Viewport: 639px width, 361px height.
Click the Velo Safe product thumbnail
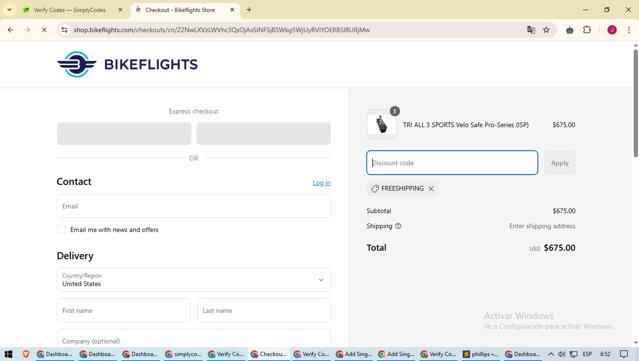coord(381,125)
